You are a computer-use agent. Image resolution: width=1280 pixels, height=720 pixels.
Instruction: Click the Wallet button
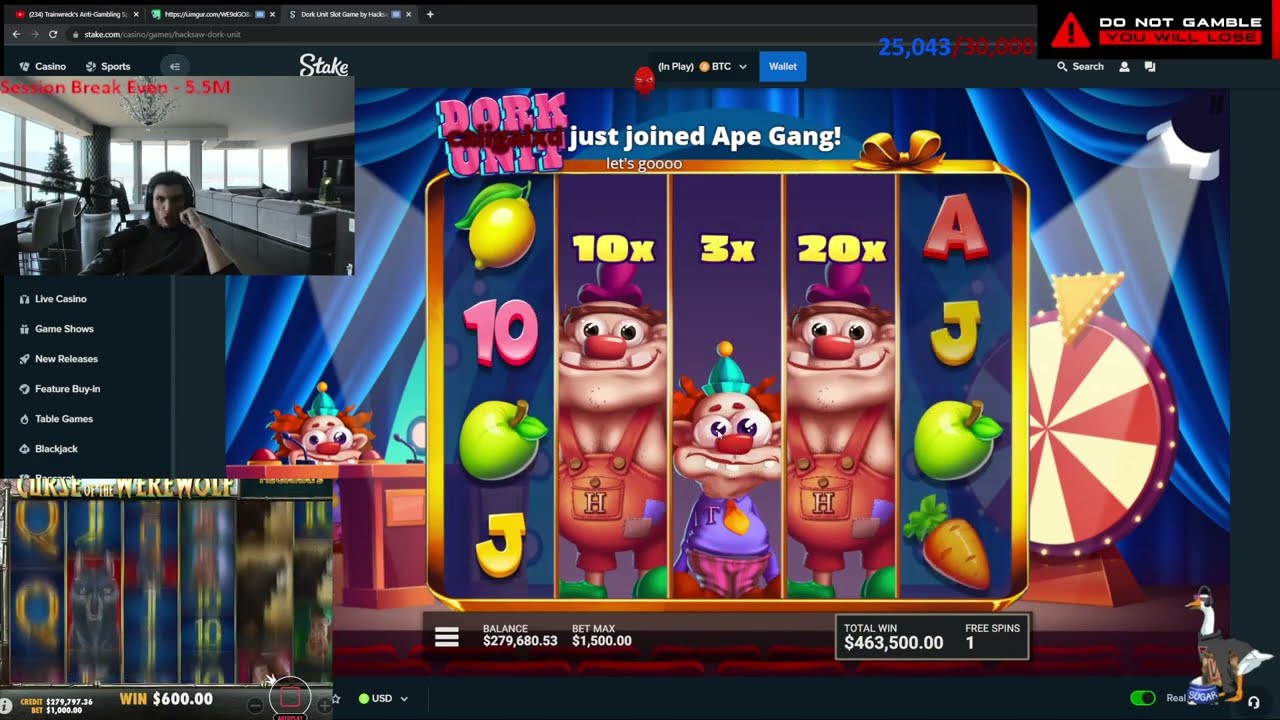[x=783, y=67]
